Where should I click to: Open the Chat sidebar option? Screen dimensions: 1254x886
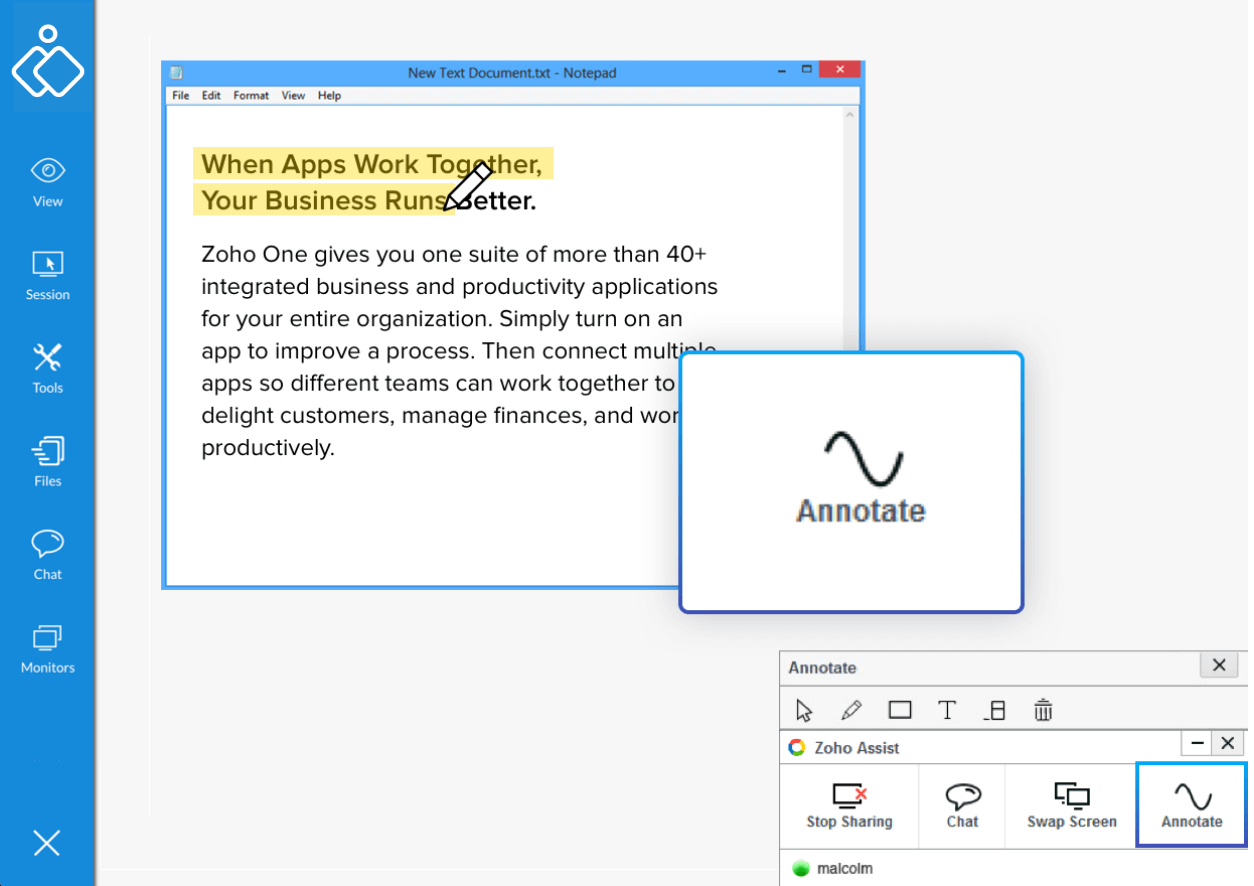point(47,555)
